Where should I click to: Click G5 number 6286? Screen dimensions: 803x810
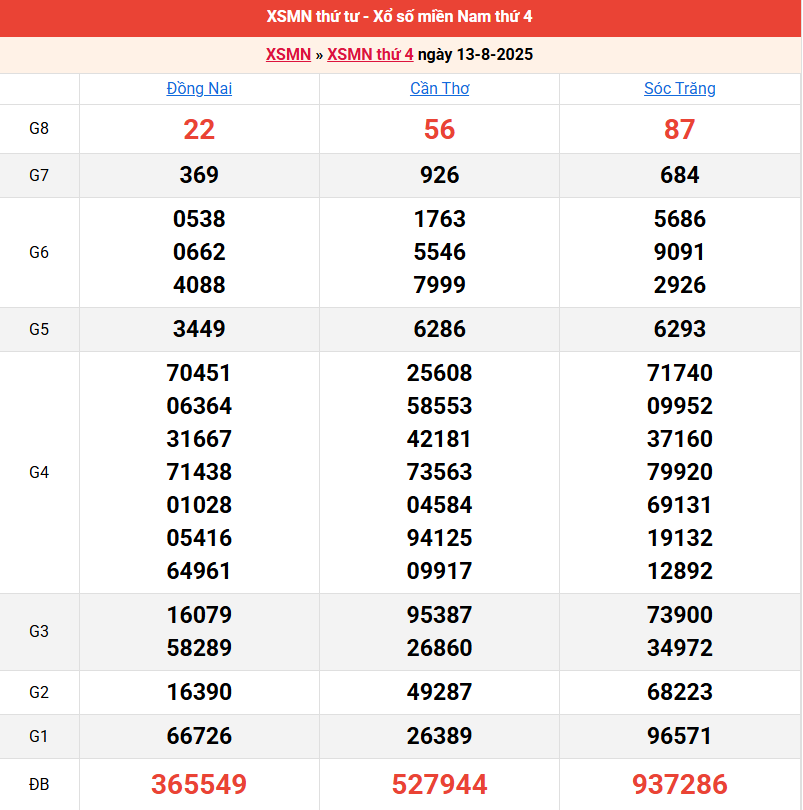point(439,329)
